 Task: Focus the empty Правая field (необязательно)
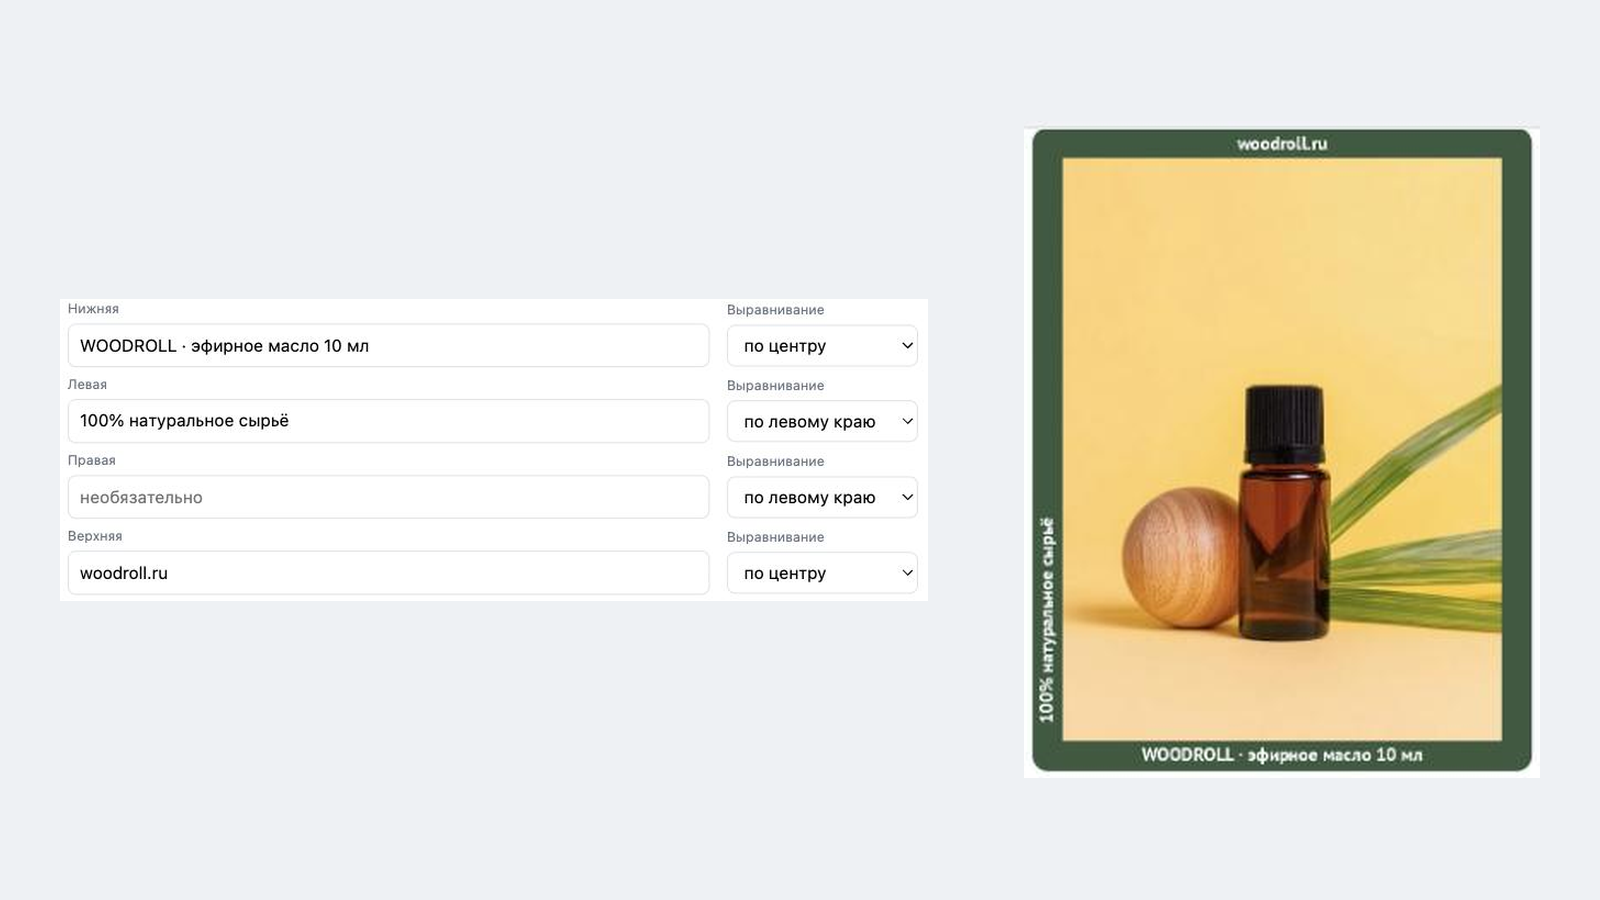click(388, 497)
